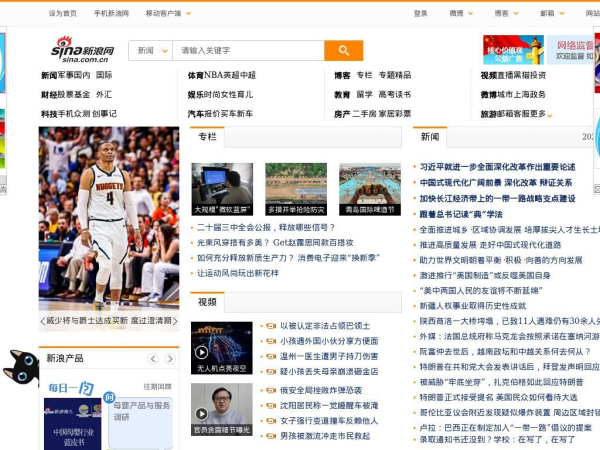Open 卢拉 一带一路 倡议提案 headline
The width and height of the screenshot is (600, 450).
[505, 427]
